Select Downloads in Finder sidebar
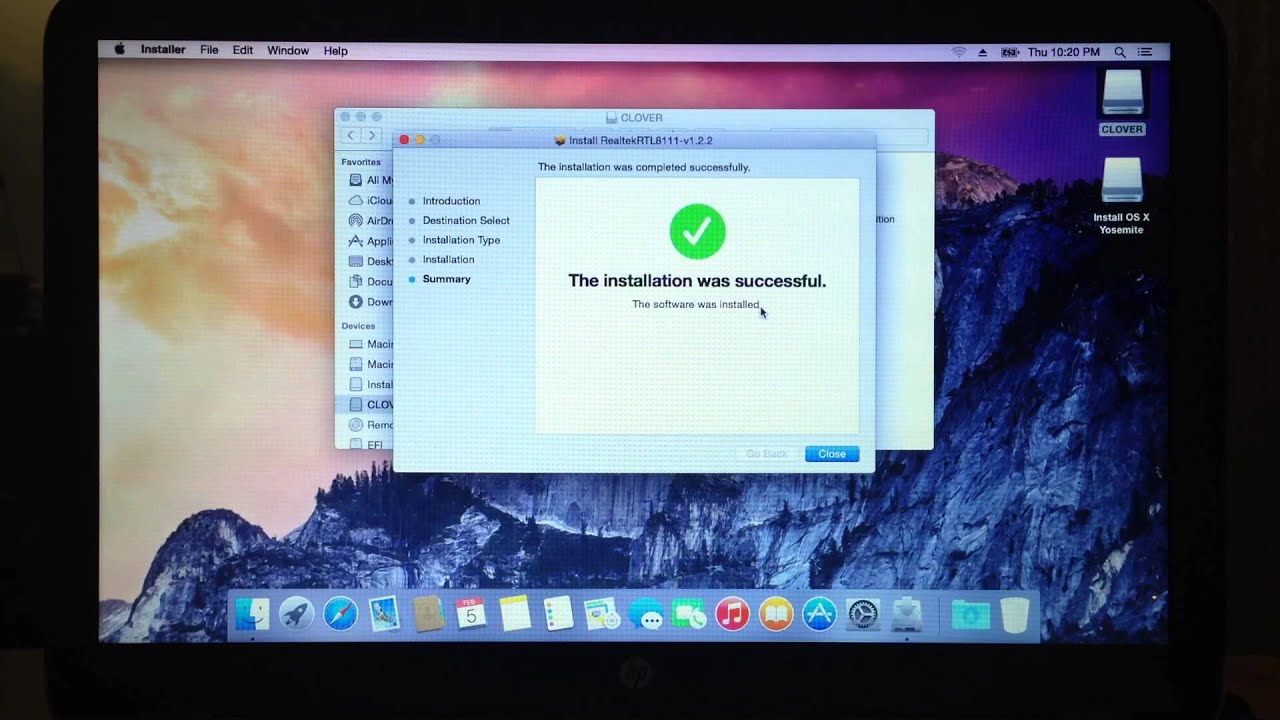Image resolution: width=1280 pixels, height=720 pixels. point(370,302)
